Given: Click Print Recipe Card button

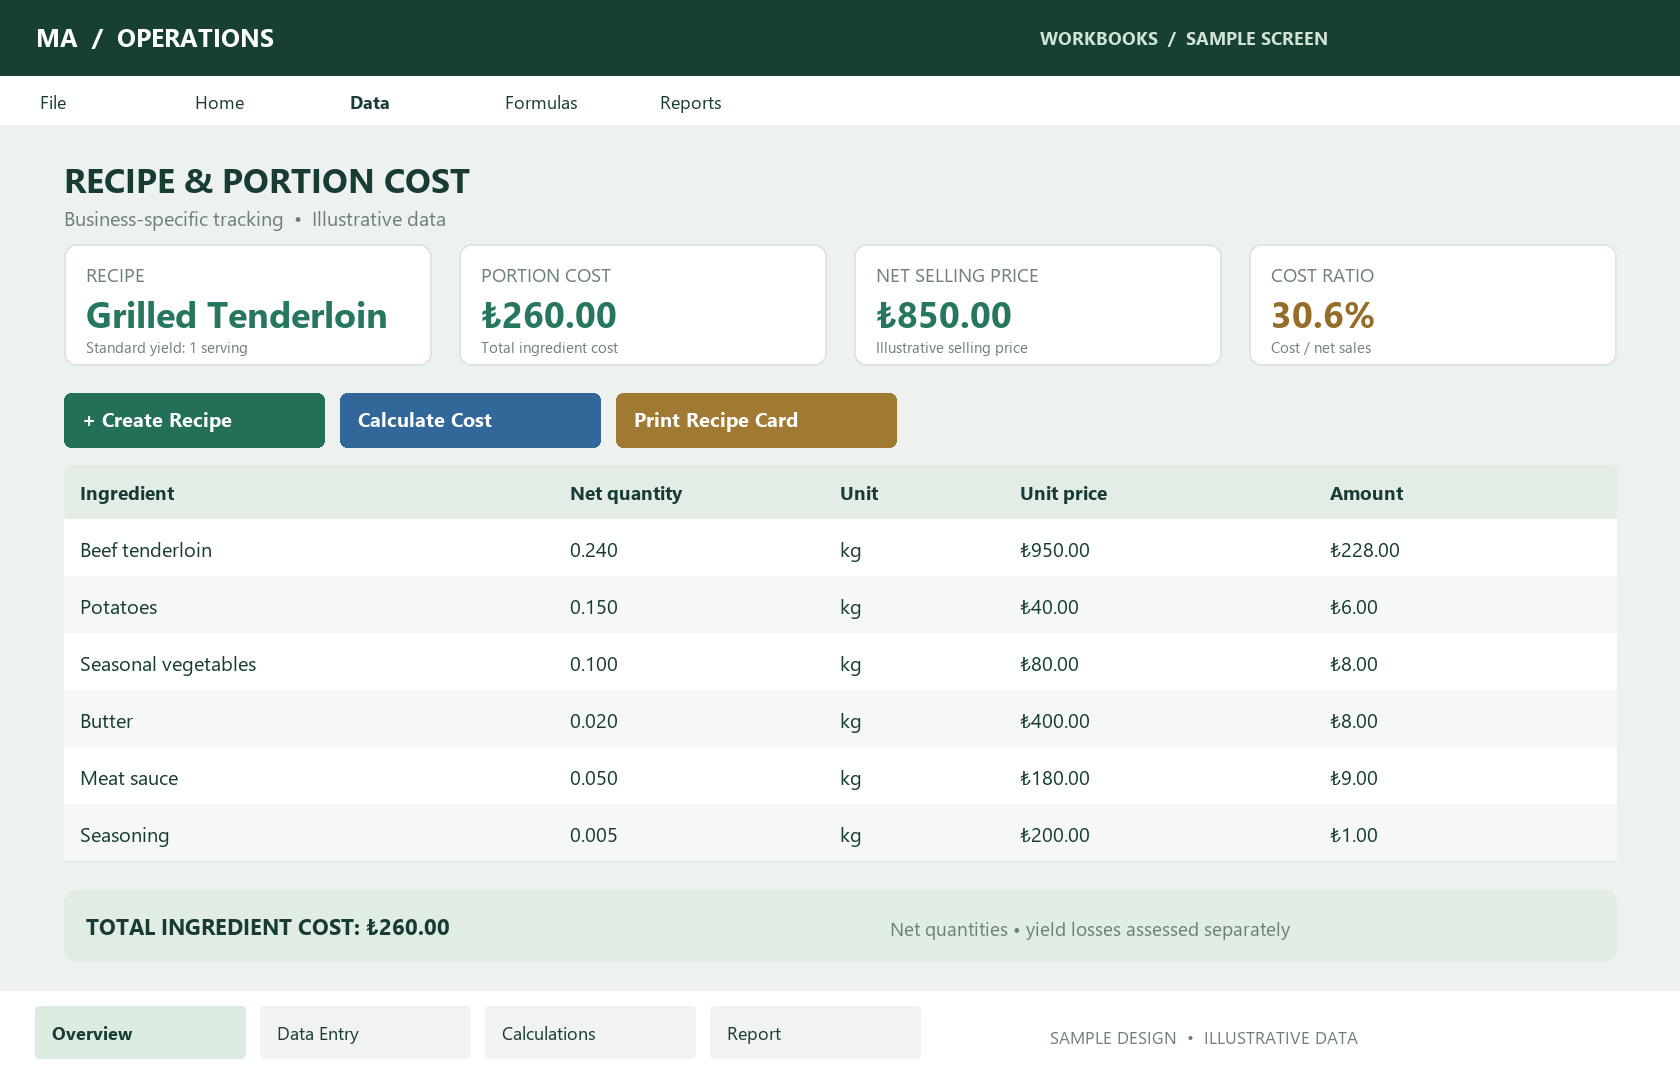Looking at the screenshot, I should pyautogui.click(x=756, y=420).
